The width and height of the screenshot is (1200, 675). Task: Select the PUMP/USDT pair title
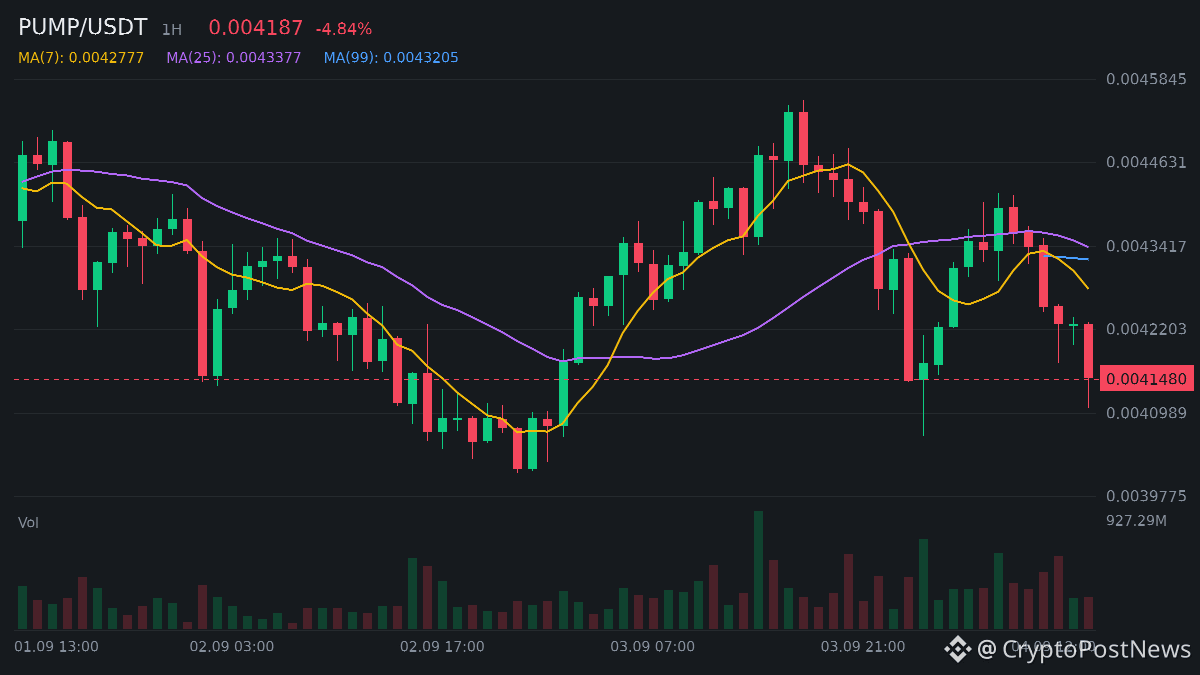pos(83,28)
